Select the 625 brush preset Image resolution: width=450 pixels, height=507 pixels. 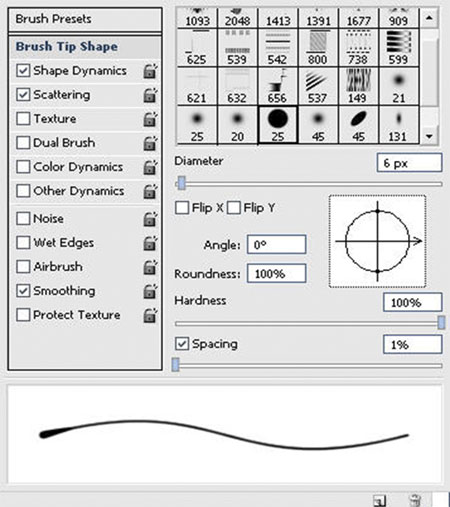tap(197, 47)
